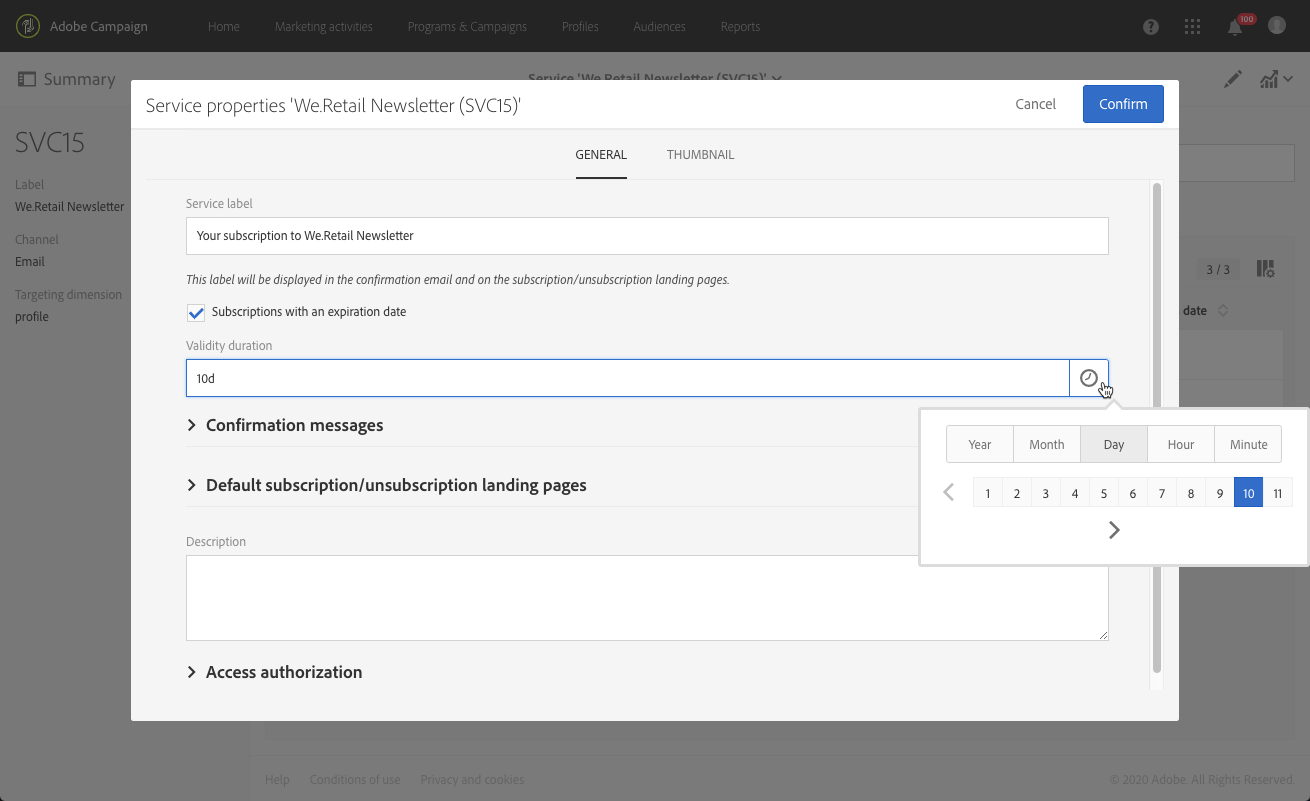Select duration value 1

tap(988, 493)
